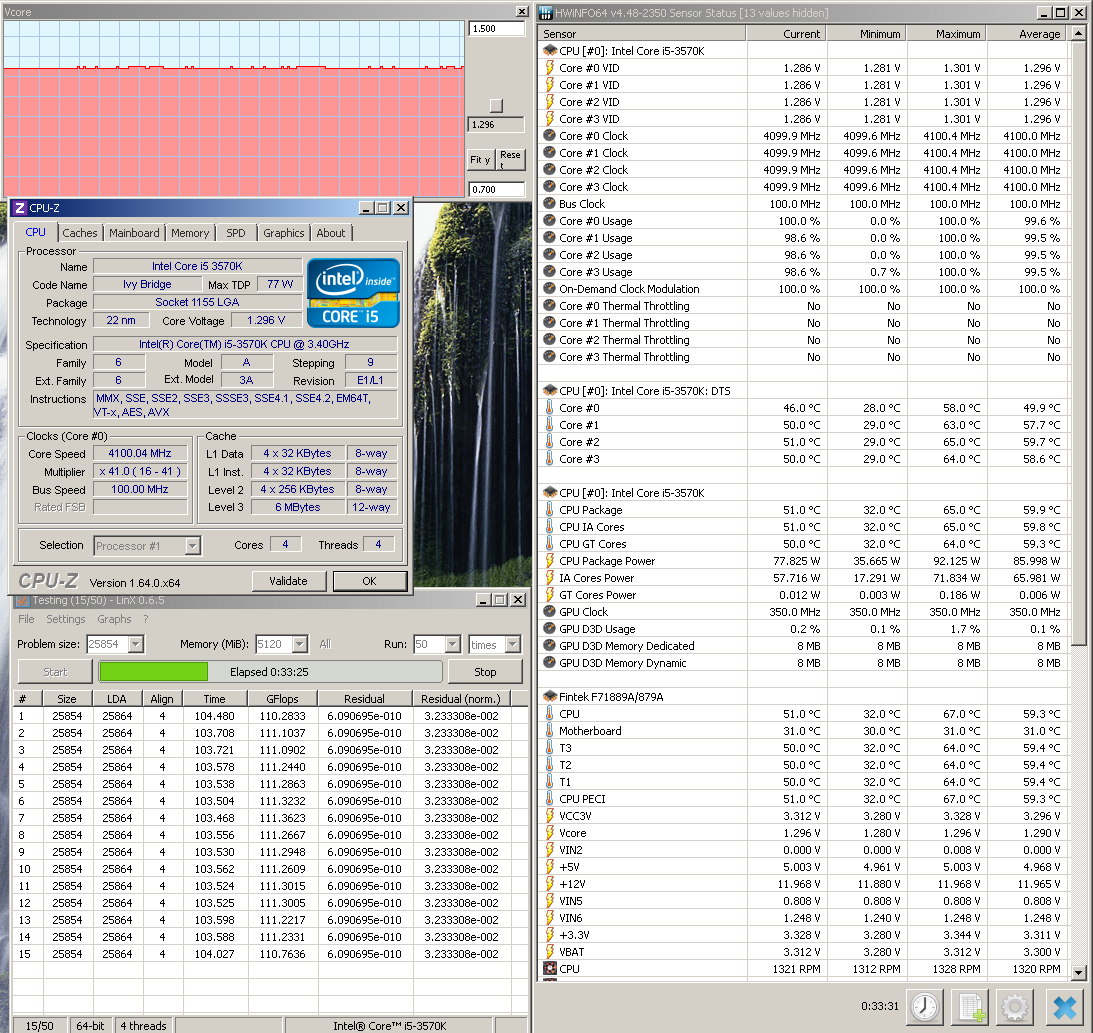Click the Maximum column header in HWiNFO
1093x1033 pixels.
click(x=947, y=33)
